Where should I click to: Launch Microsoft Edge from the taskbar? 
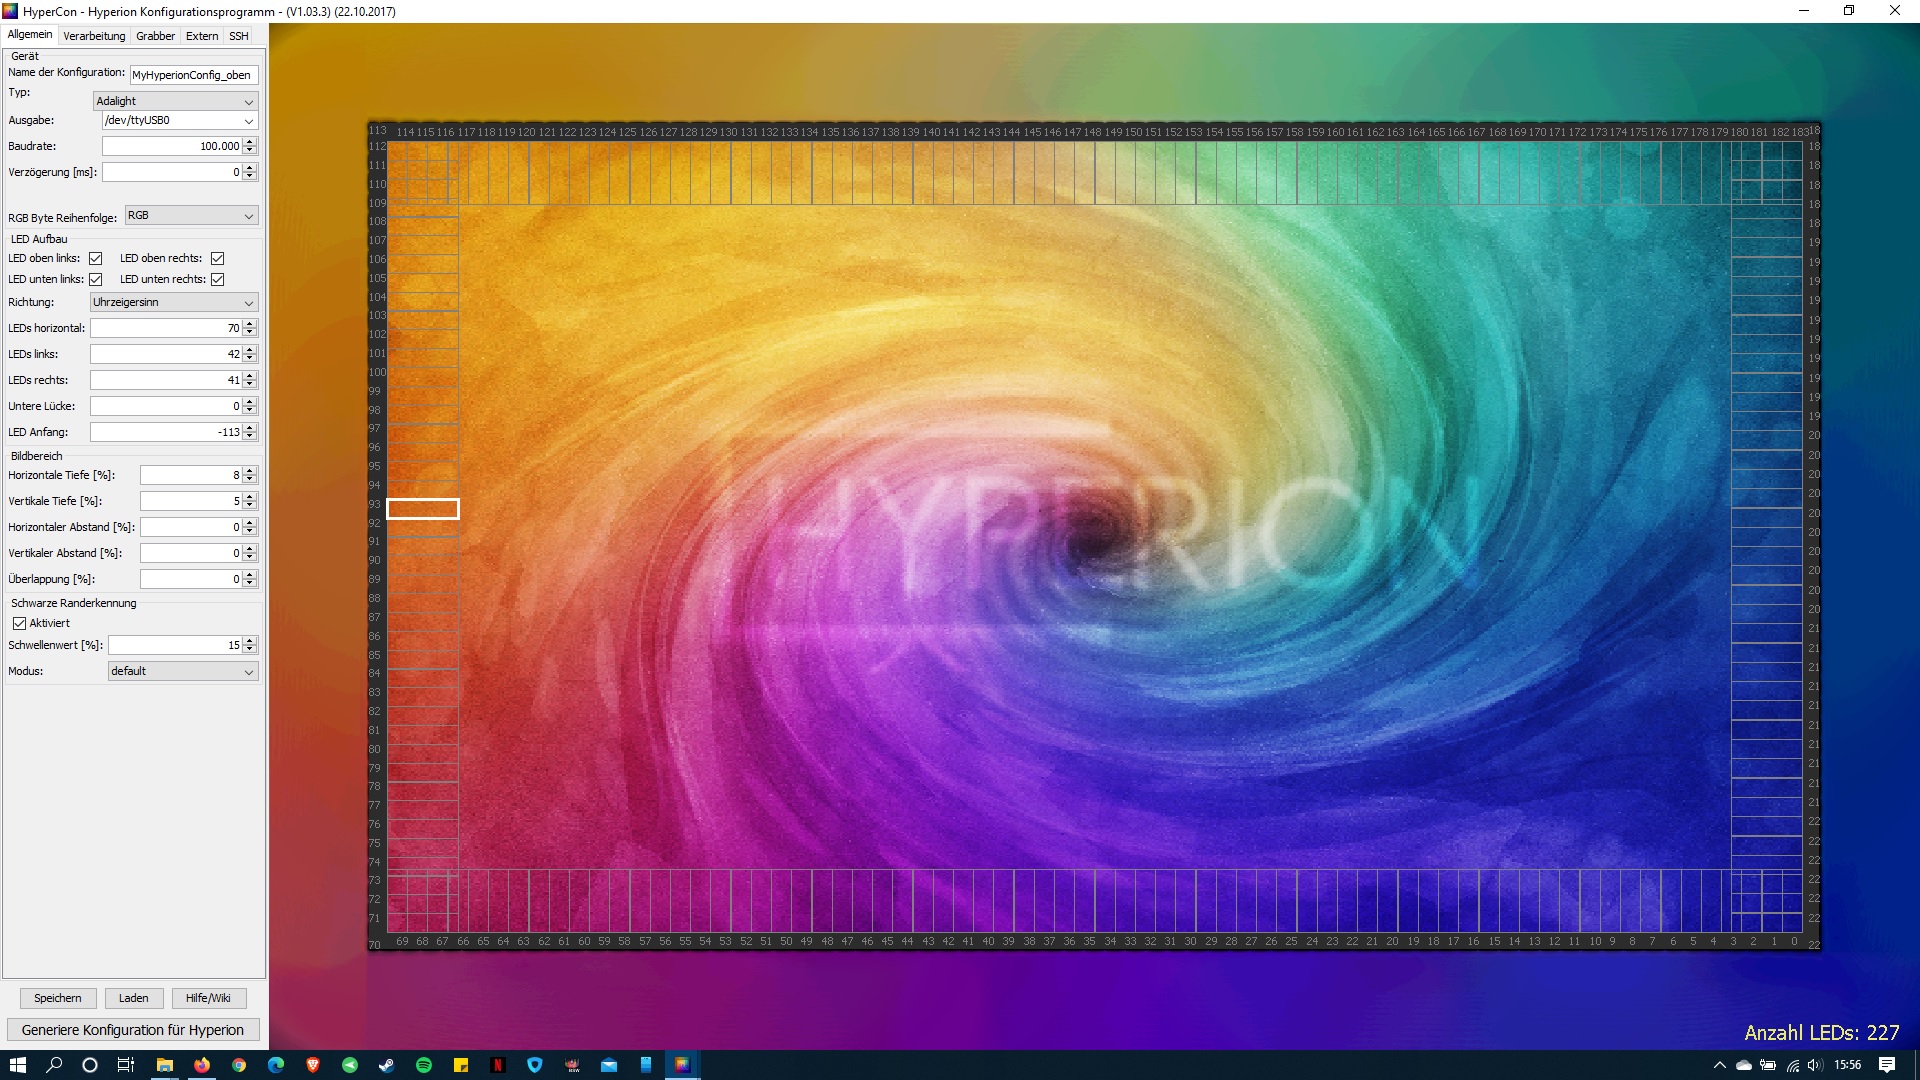tap(276, 1065)
